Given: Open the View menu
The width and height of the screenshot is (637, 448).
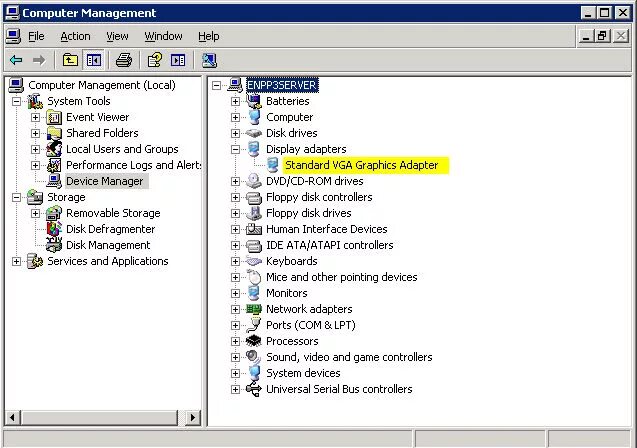Looking at the screenshot, I should click(x=117, y=37).
